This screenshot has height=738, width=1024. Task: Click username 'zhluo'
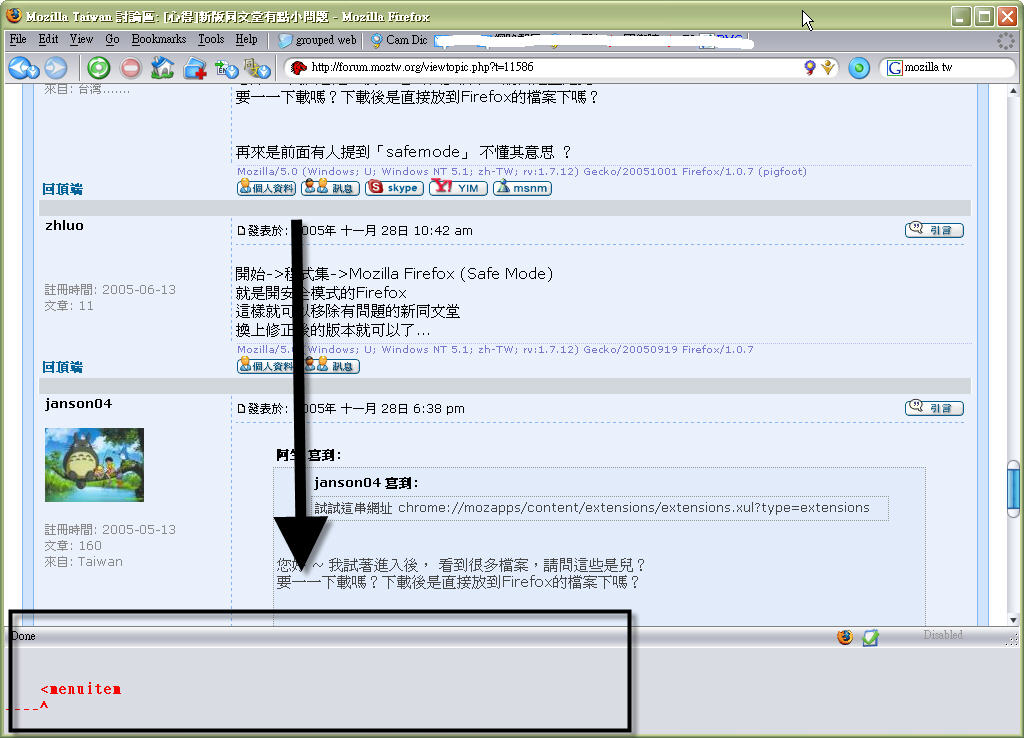coord(65,225)
